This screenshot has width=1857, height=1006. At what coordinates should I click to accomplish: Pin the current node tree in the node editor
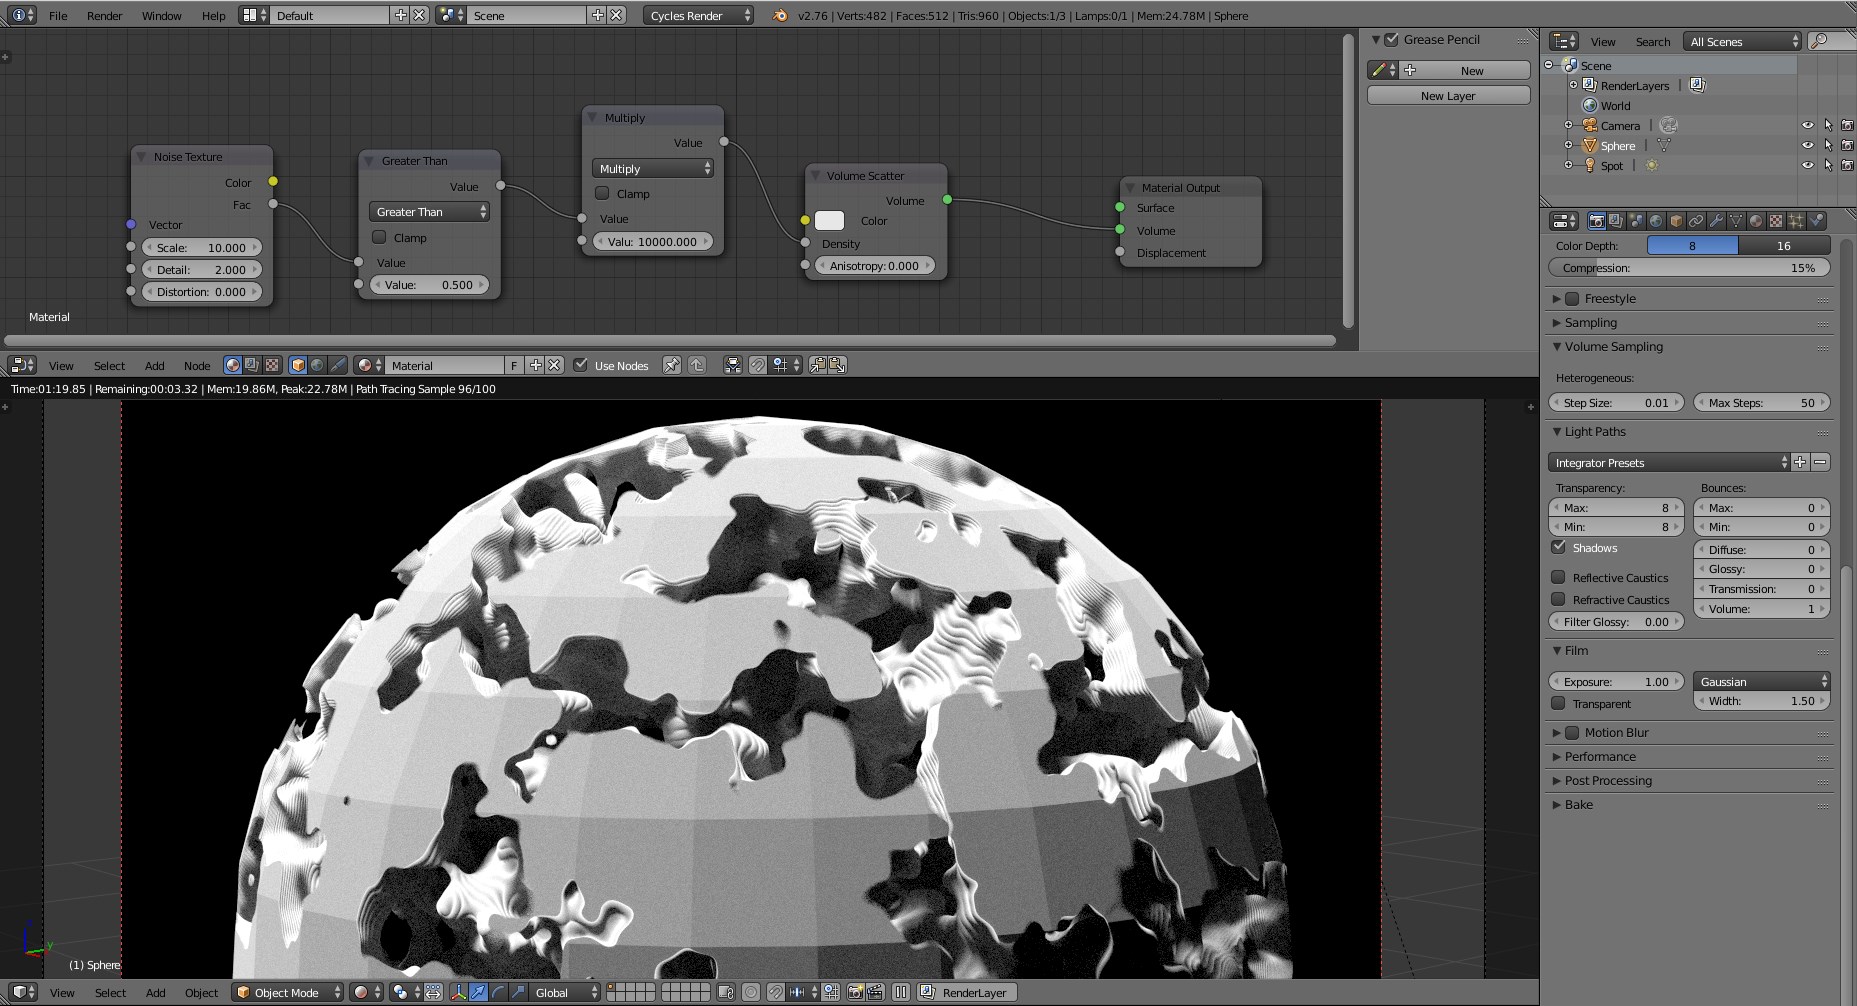(x=671, y=365)
